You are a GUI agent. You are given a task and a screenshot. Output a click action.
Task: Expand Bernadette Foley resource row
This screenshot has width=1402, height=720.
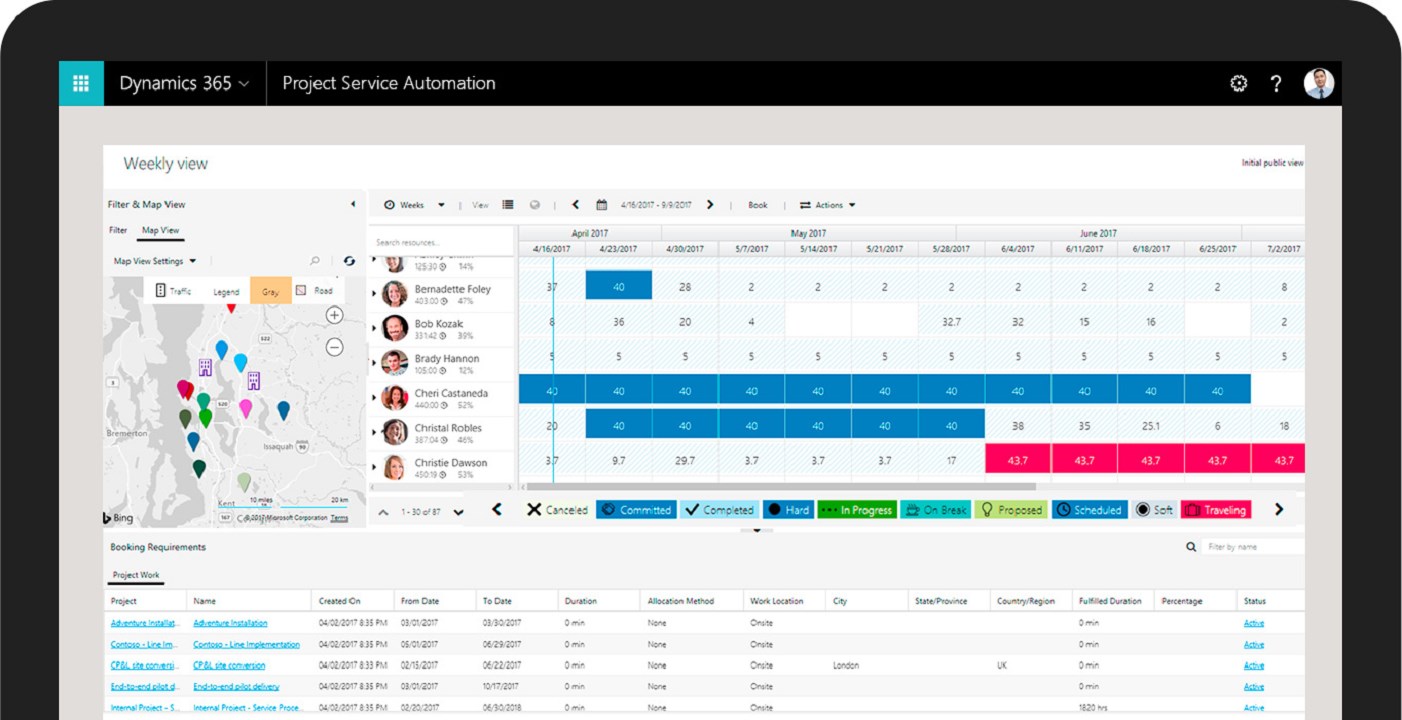pyautogui.click(x=374, y=294)
